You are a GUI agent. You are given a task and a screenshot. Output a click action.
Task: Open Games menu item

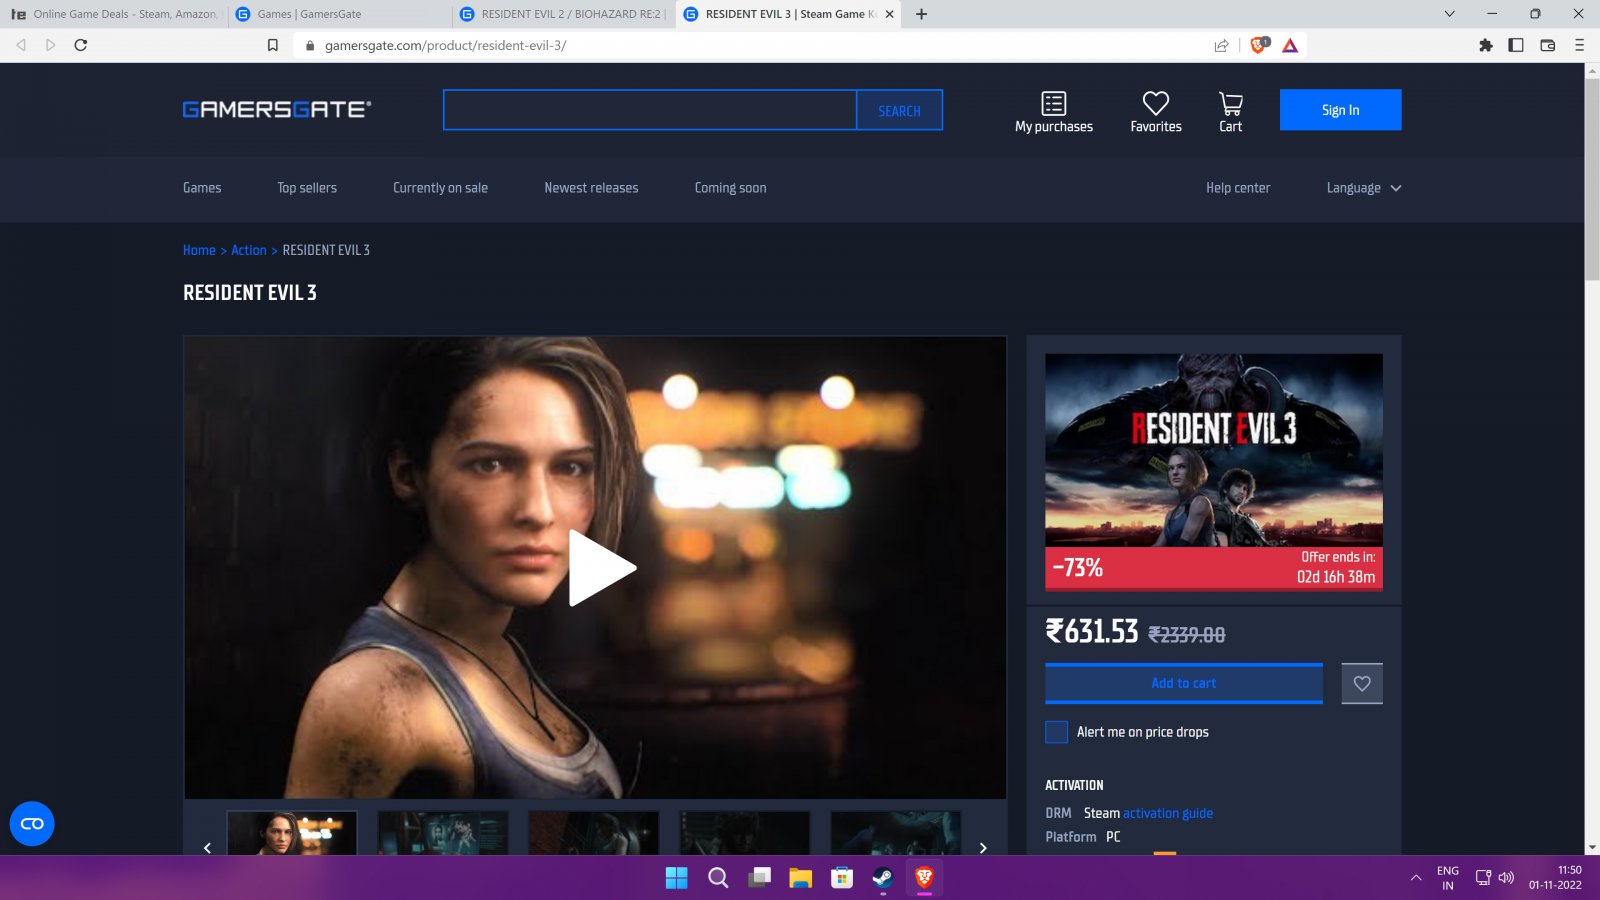(202, 188)
